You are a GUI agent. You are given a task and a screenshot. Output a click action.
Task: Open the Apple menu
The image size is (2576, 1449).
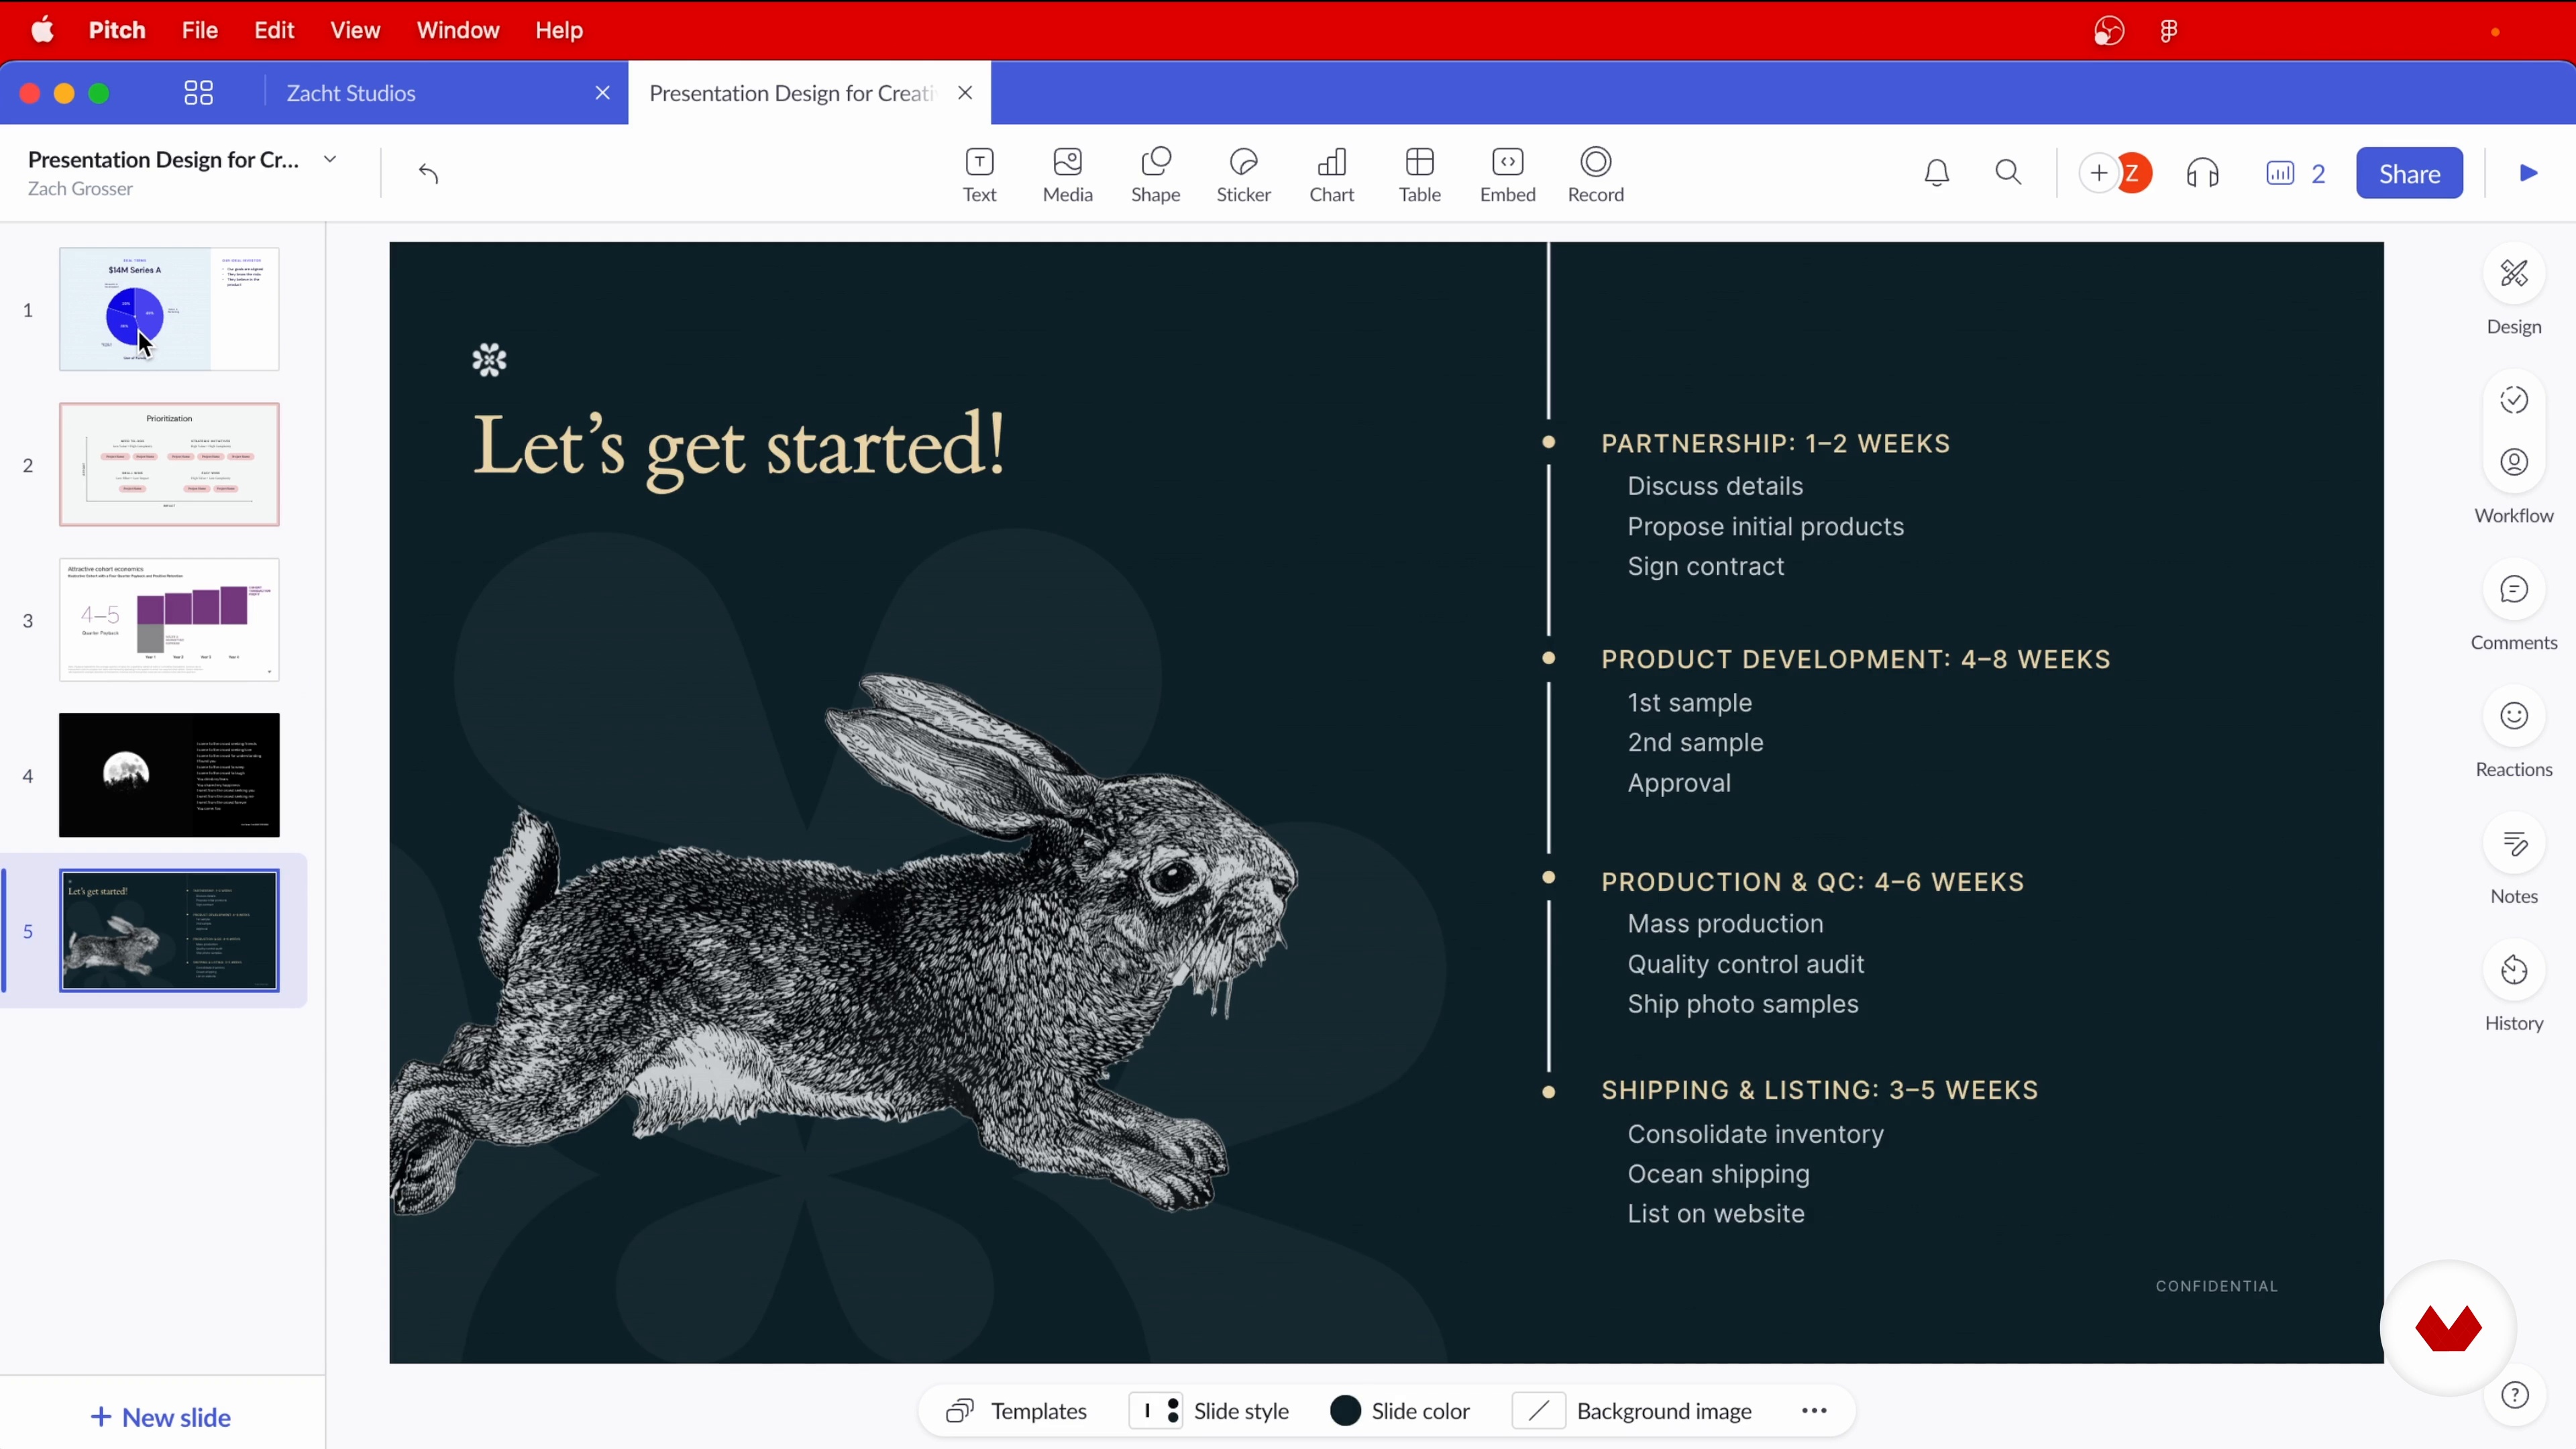point(42,30)
